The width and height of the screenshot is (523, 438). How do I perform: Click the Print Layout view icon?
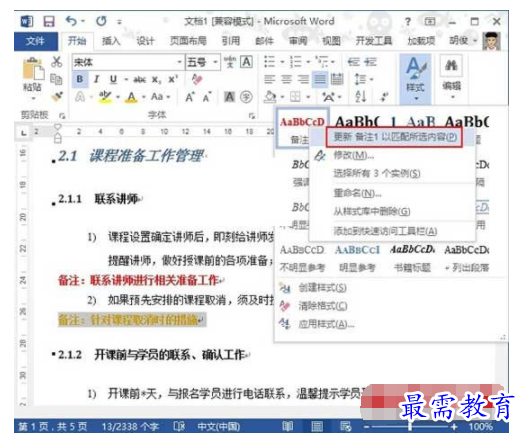click(317, 426)
